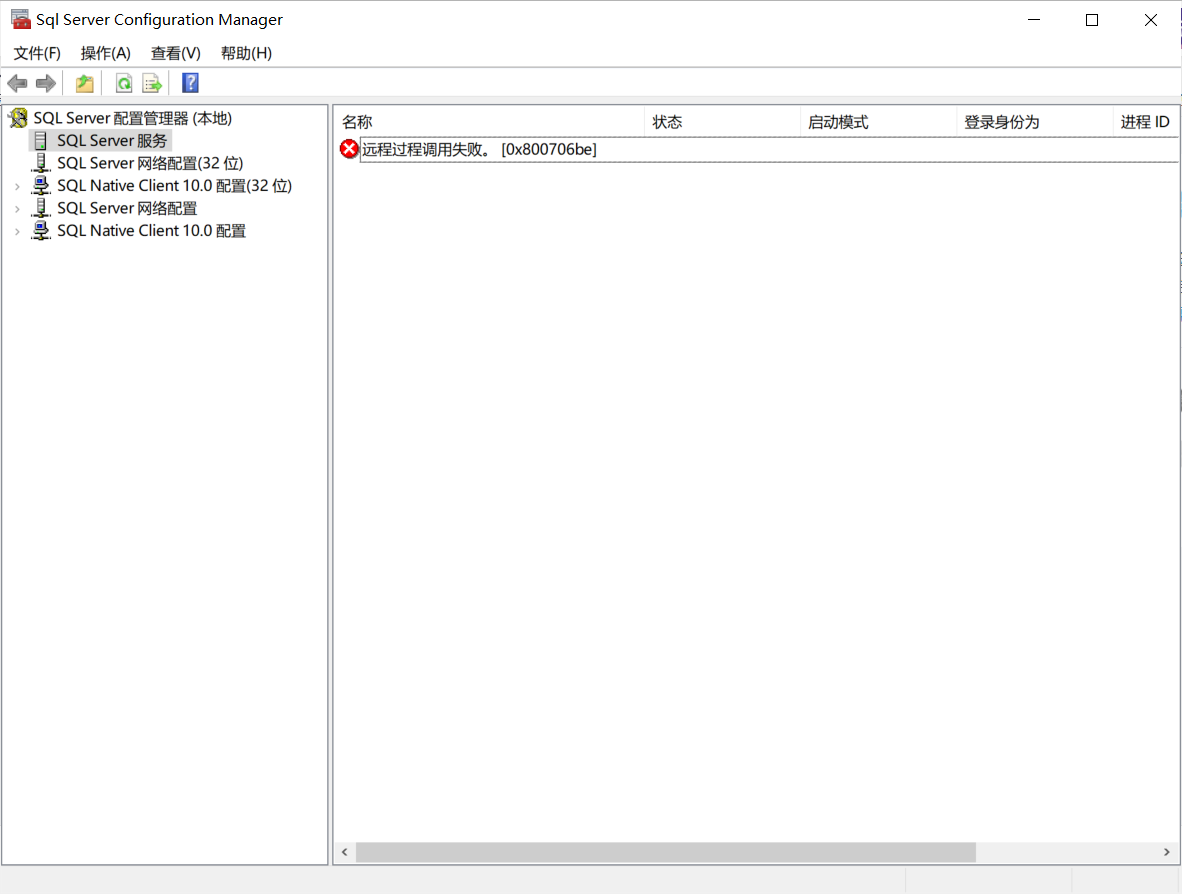Expand the SQL Native Client 10.0 配置 node

pos(16,230)
